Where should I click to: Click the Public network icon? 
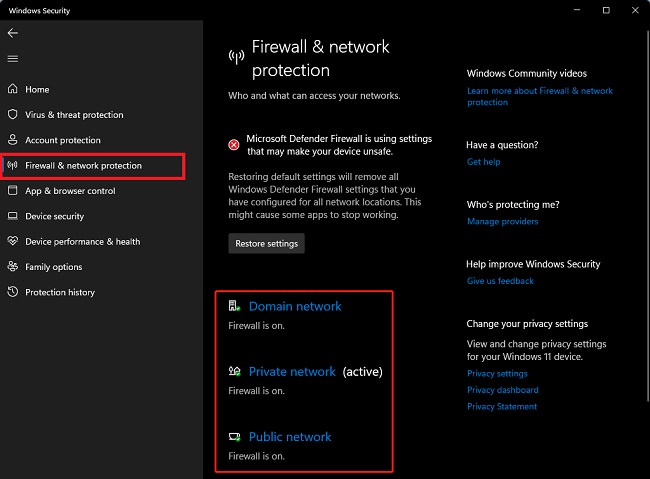(234, 437)
